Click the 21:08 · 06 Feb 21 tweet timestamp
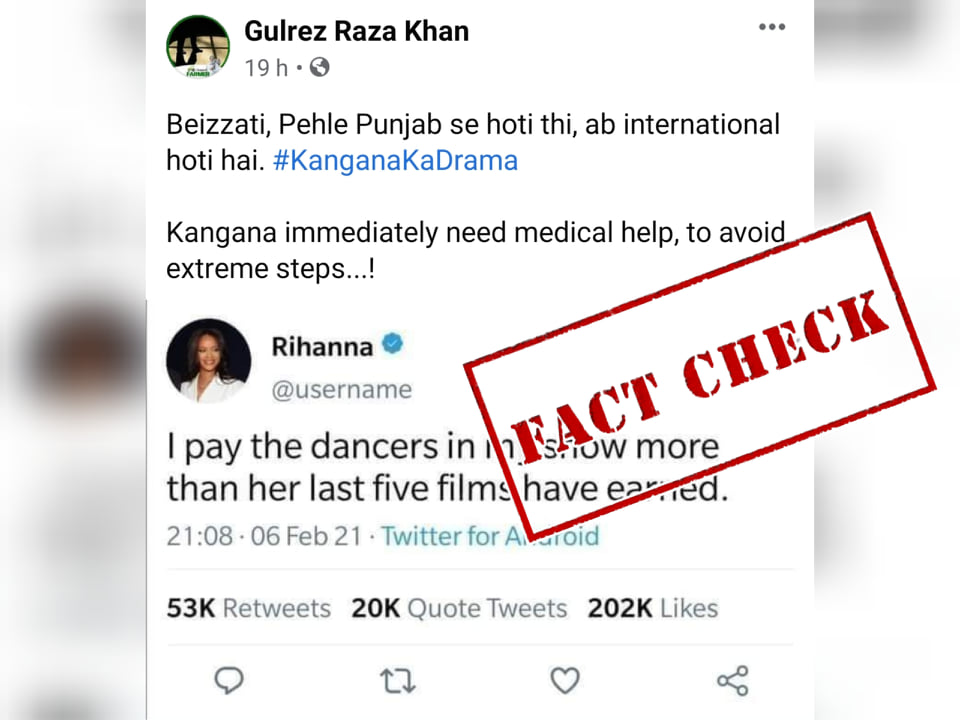960x720 pixels. tap(264, 536)
